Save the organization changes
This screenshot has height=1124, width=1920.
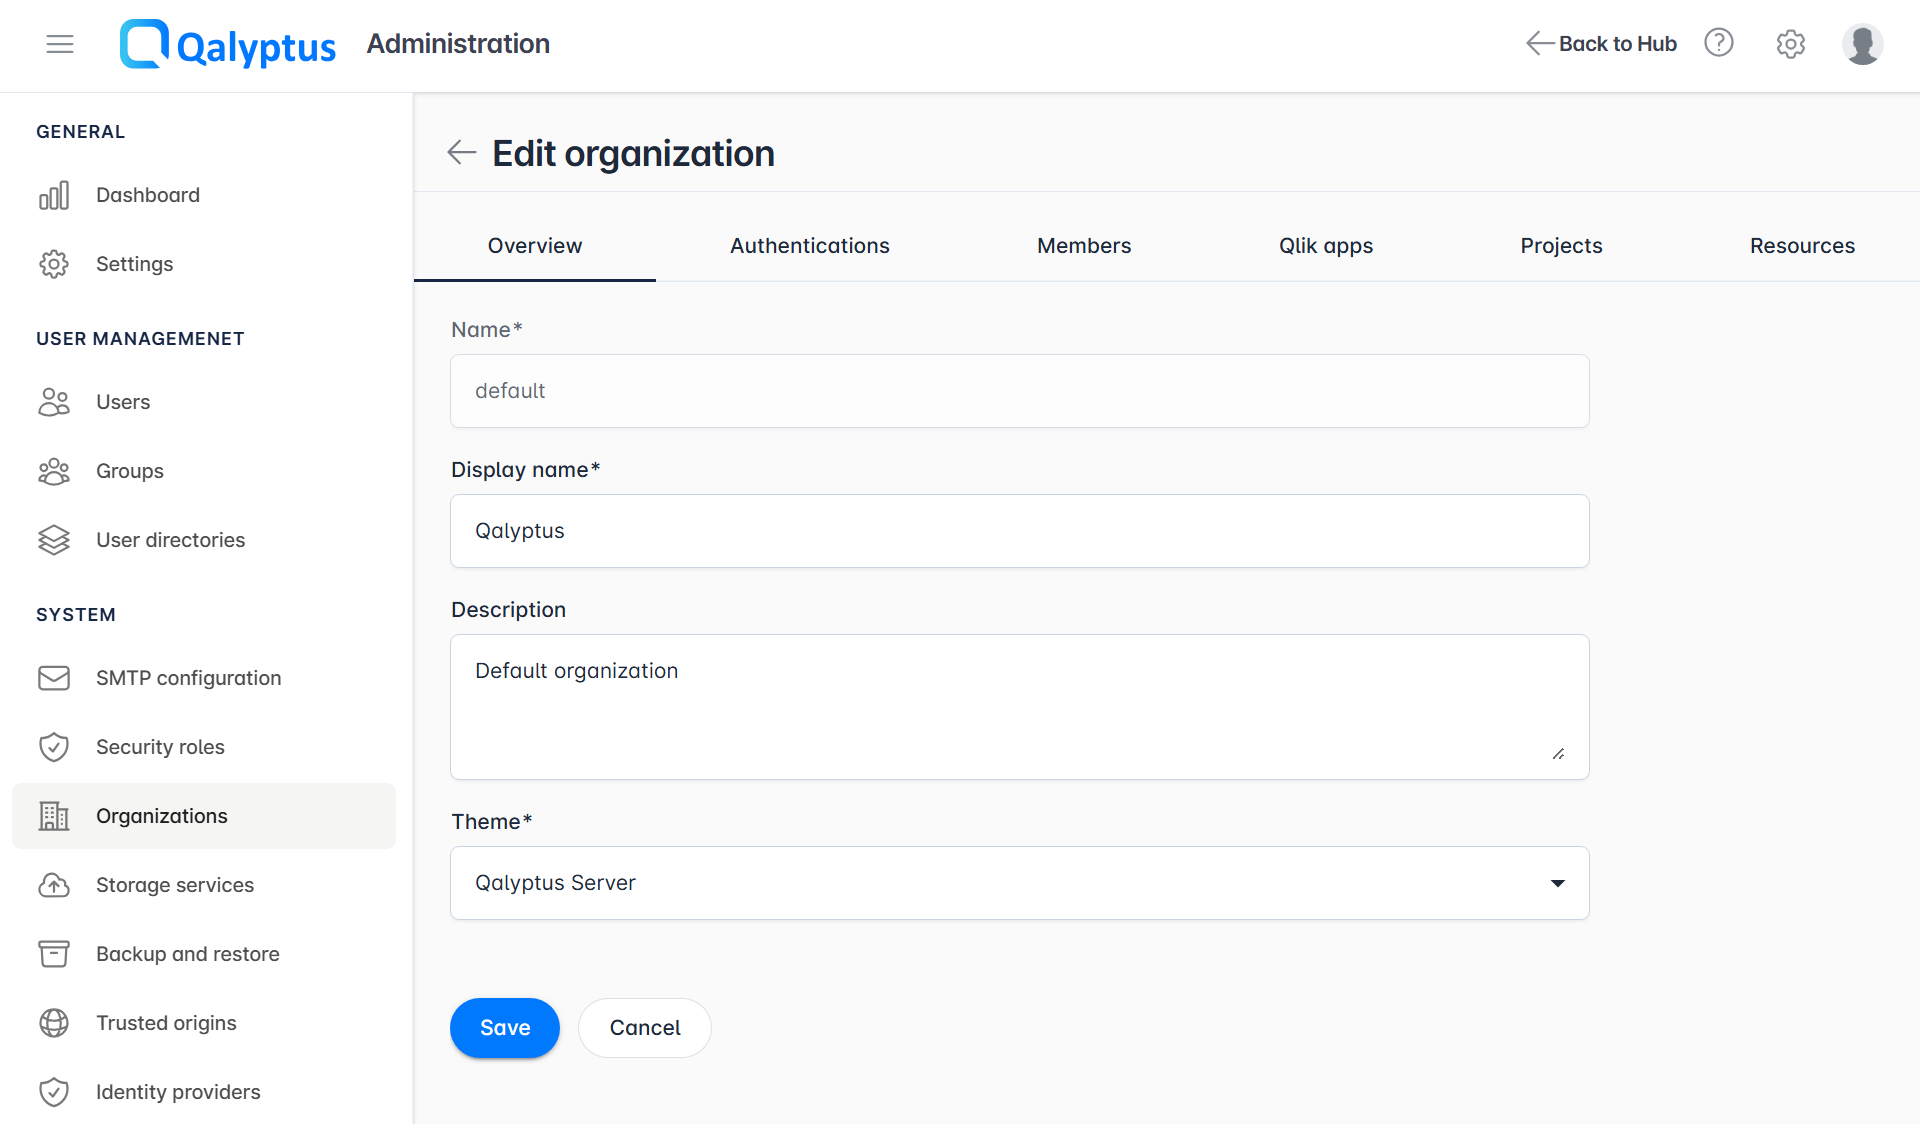coord(504,1028)
